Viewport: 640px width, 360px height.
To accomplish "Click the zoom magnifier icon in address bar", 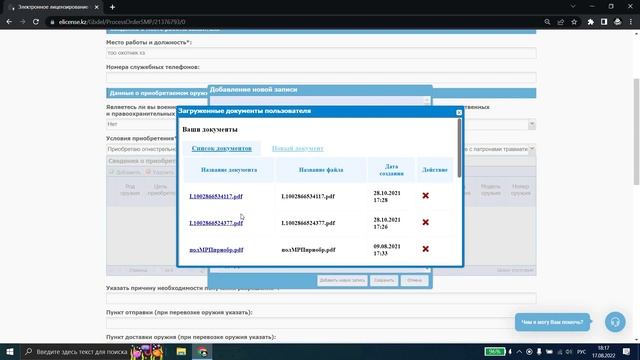I will pos(547,22).
